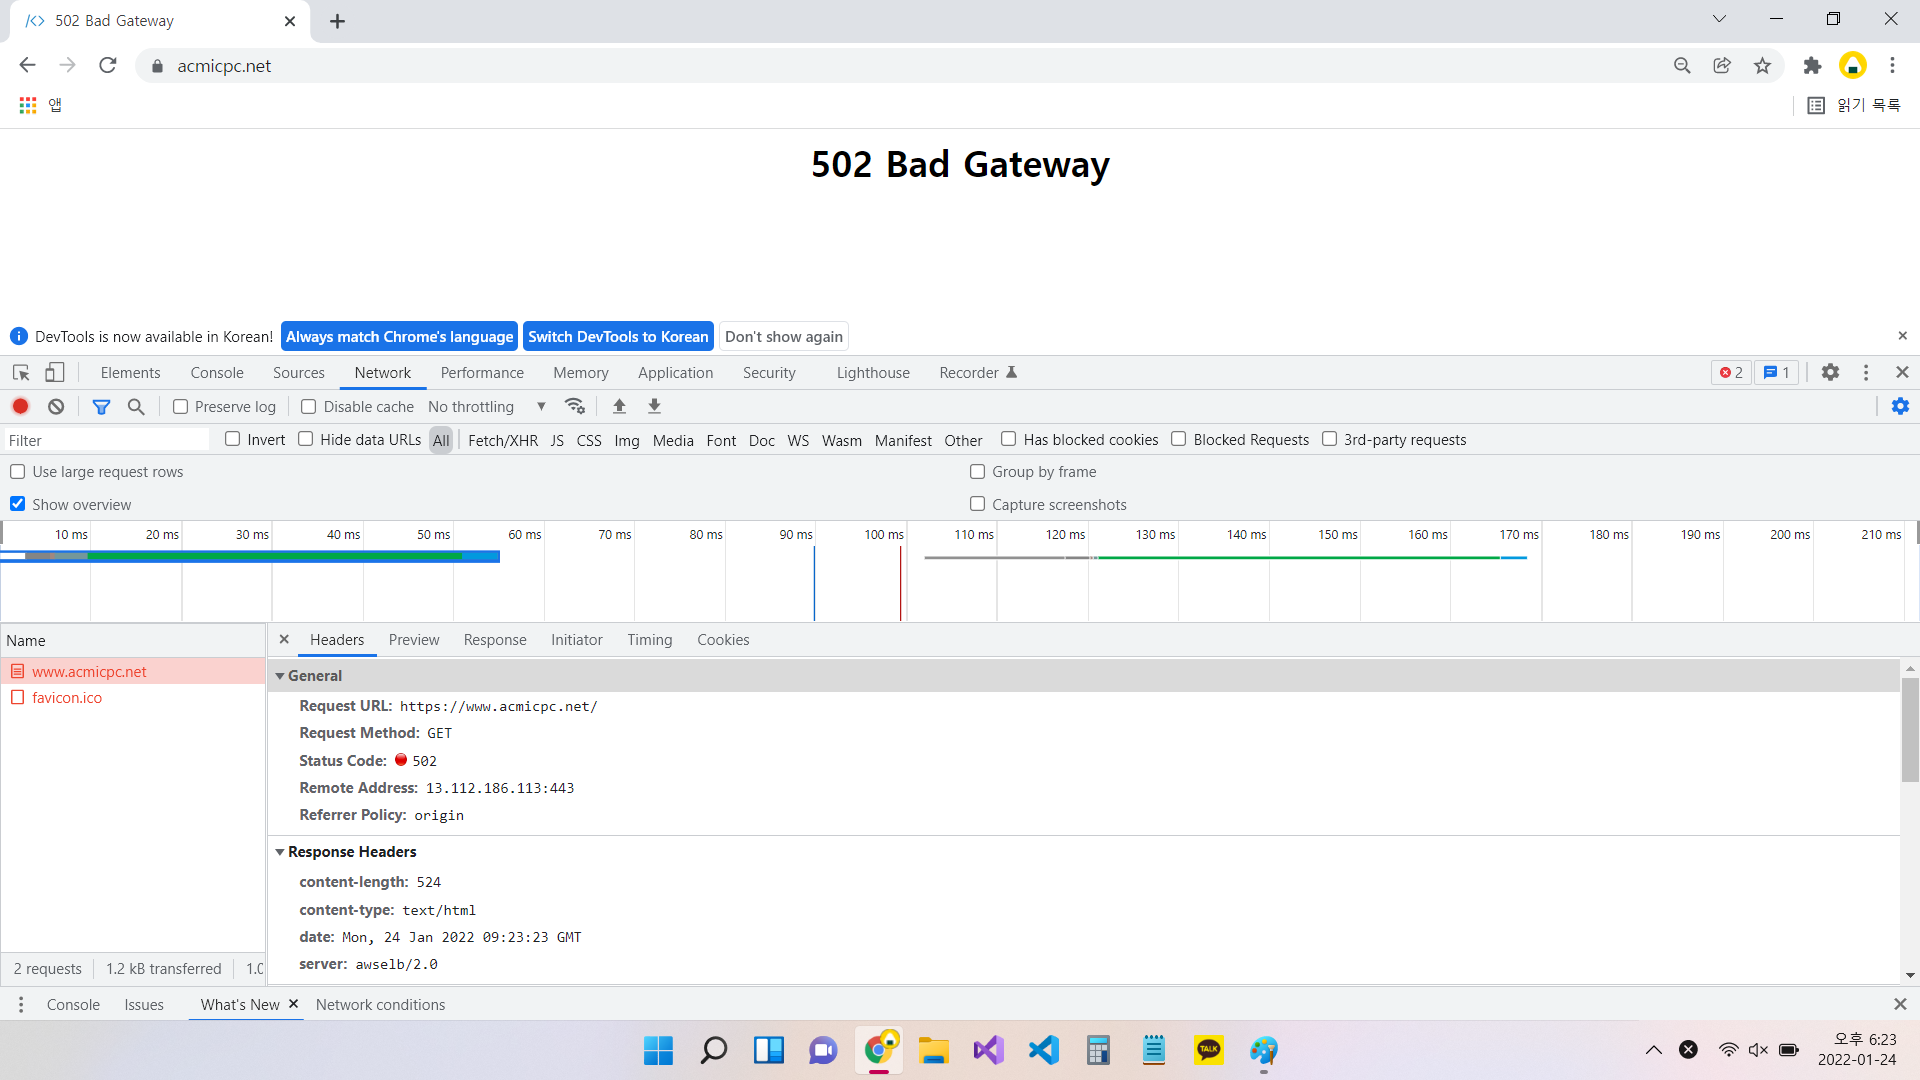Viewport: 1920px width, 1080px height.
Task: Check the Disable cache option
Action: [309, 406]
